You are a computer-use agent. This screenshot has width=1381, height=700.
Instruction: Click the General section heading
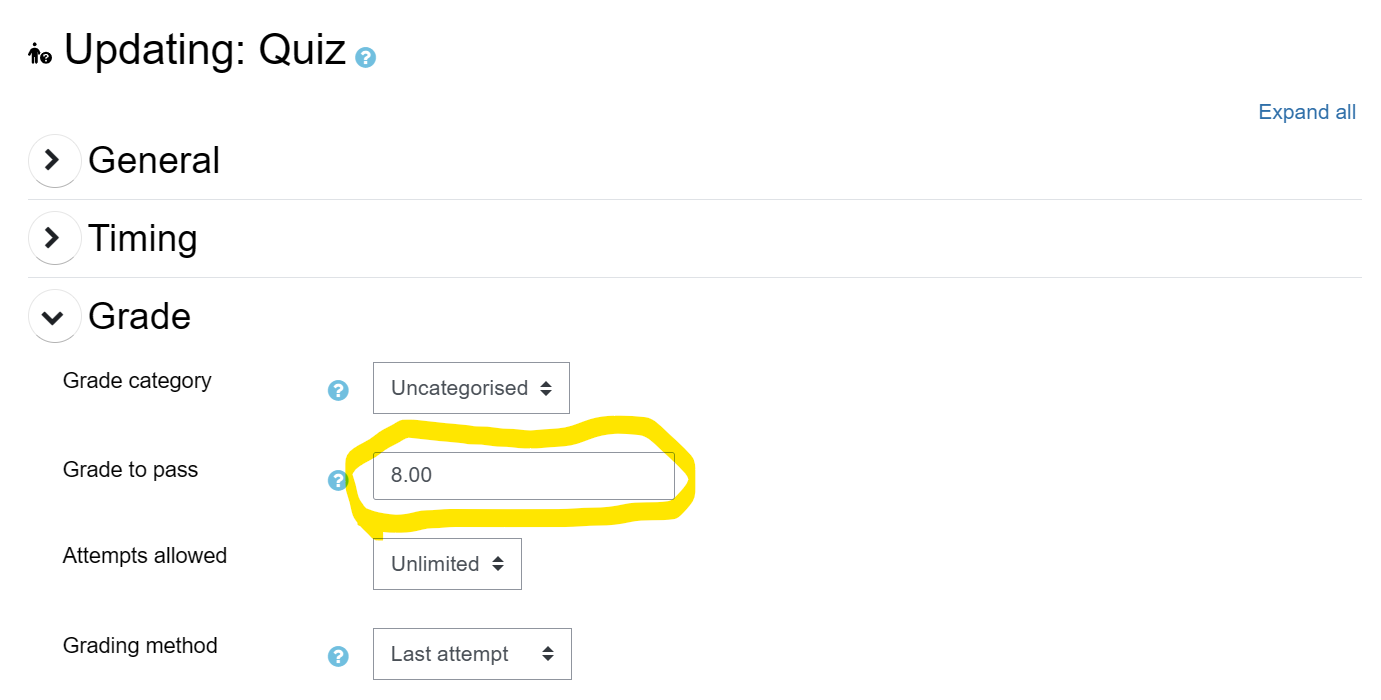tap(154, 160)
